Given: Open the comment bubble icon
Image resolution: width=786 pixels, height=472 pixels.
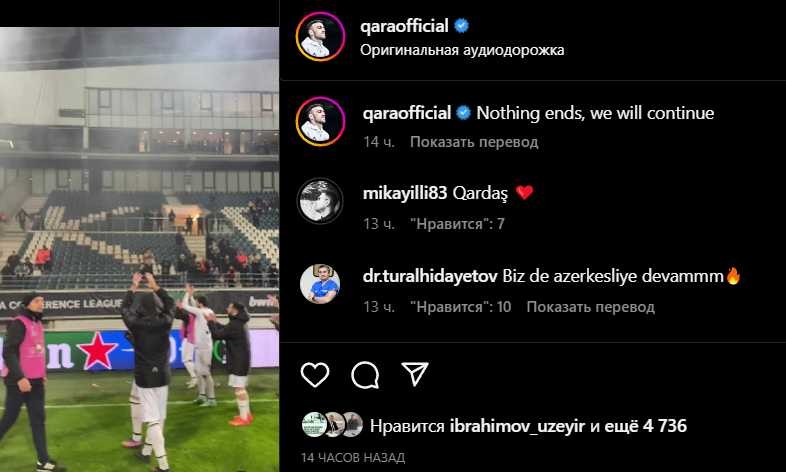Looking at the screenshot, I should pyautogui.click(x=365, y=375).
